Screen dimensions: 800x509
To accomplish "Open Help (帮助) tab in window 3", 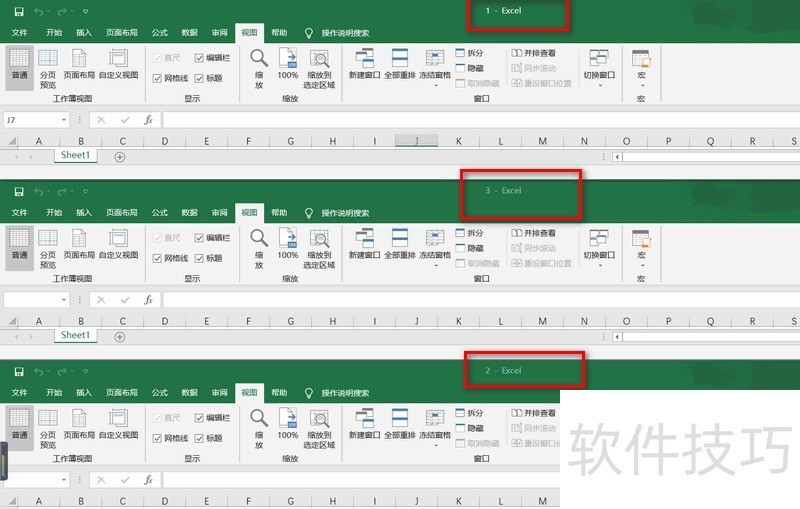I will pos(279,213).
